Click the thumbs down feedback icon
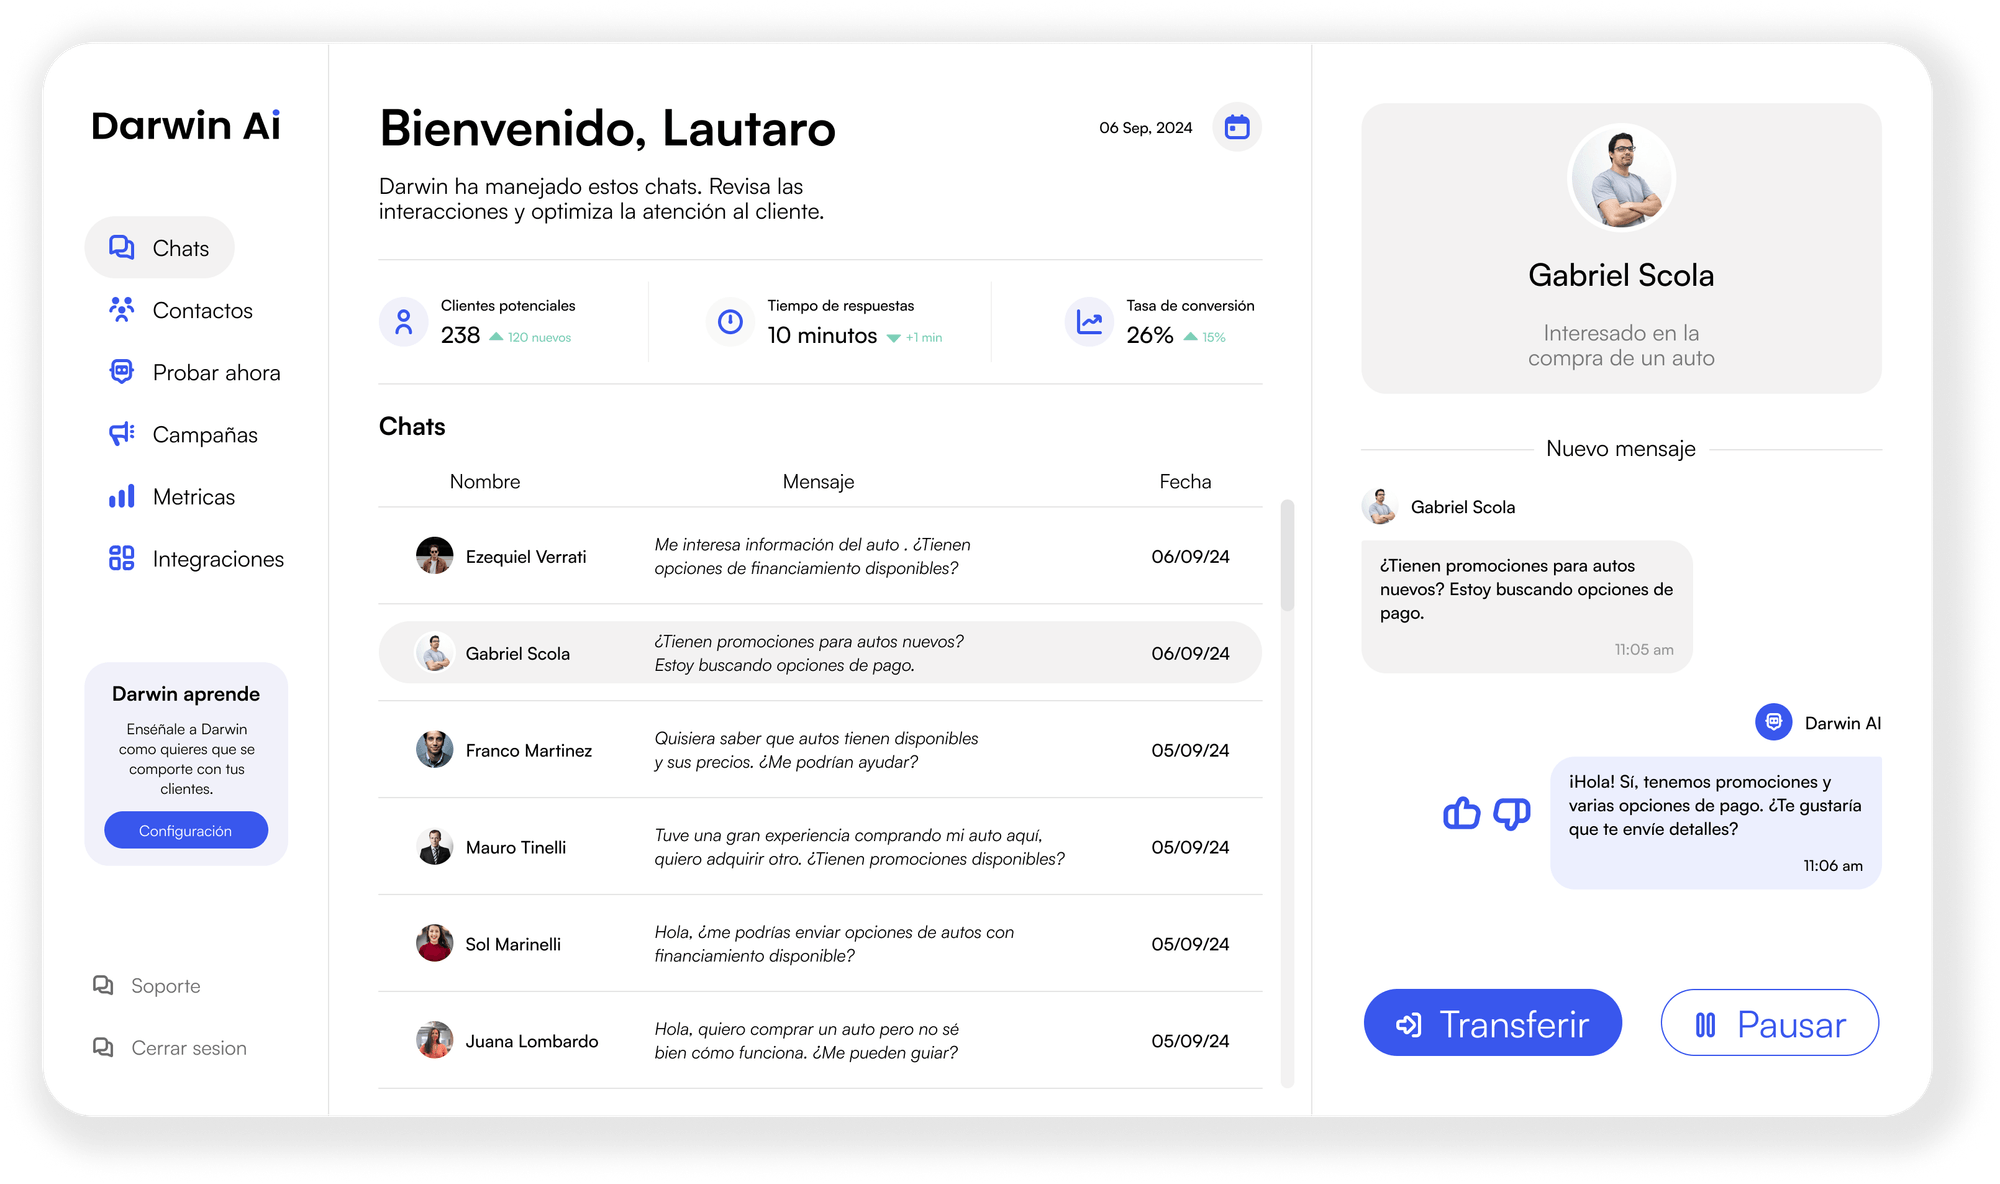 [1511, 813]
